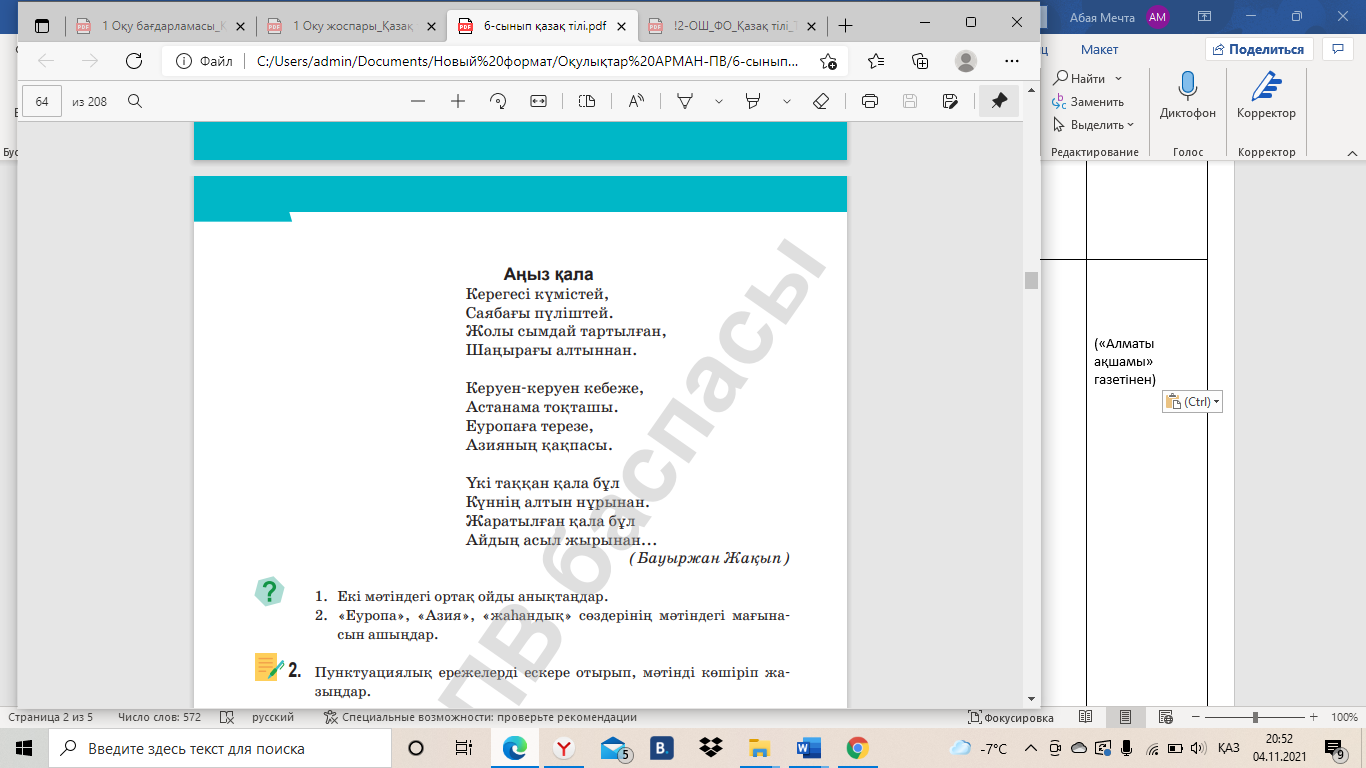Open a new Edge tab
The width and height of the screenshot is (1366, 768).
[846, 25]
